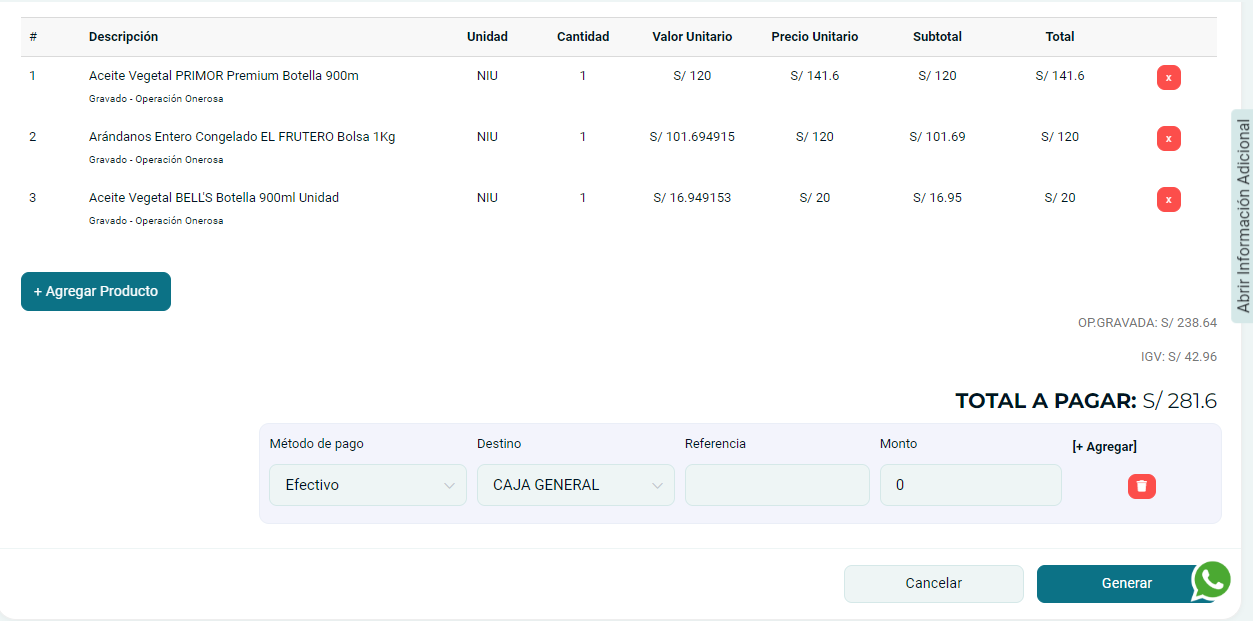The image size is (1253, 621).
Task: Cancel the sale with Cancelar
Action: coord(933,584)
